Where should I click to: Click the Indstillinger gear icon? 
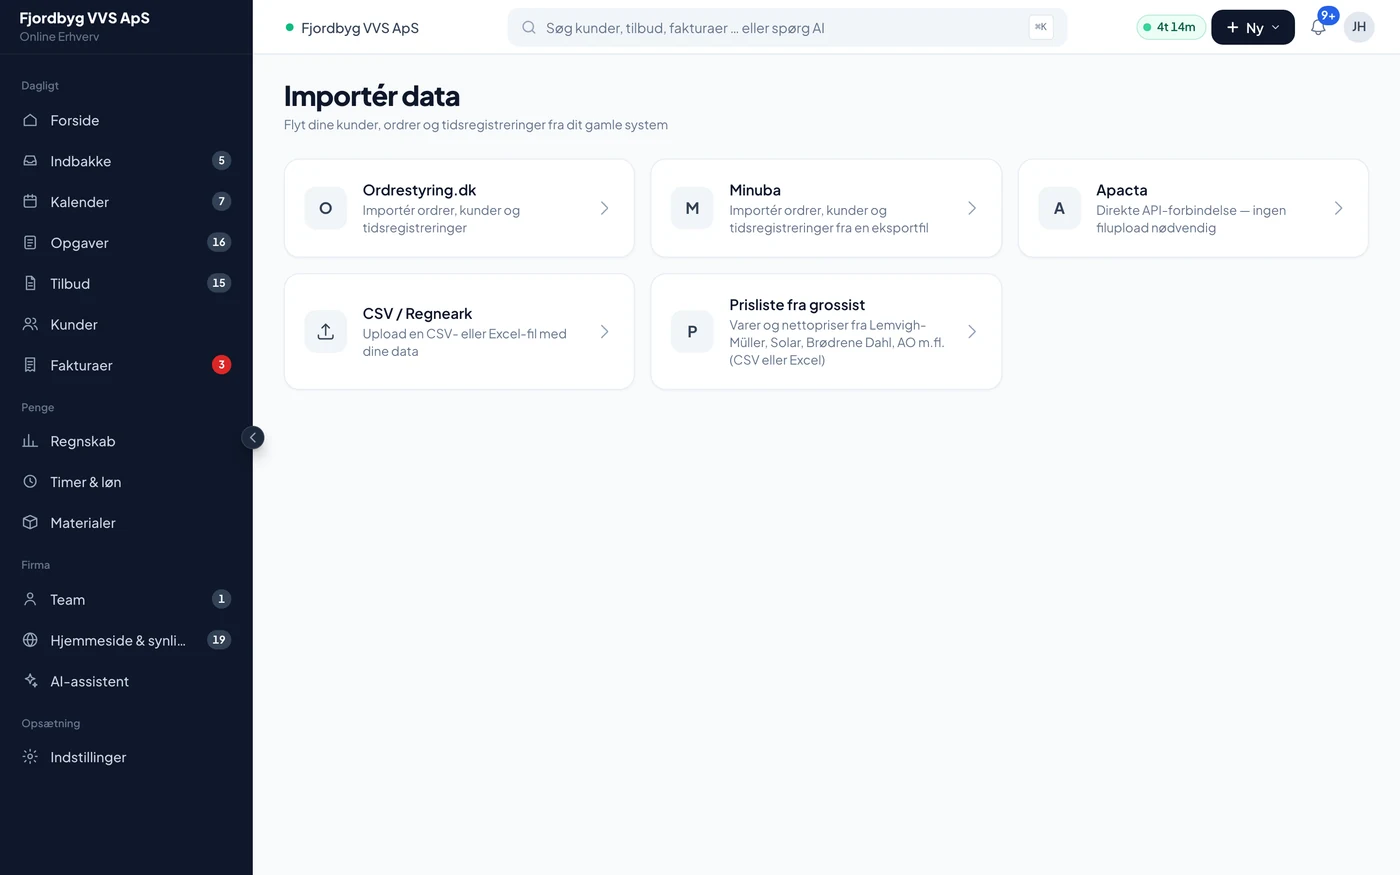(x=30, y=758)
